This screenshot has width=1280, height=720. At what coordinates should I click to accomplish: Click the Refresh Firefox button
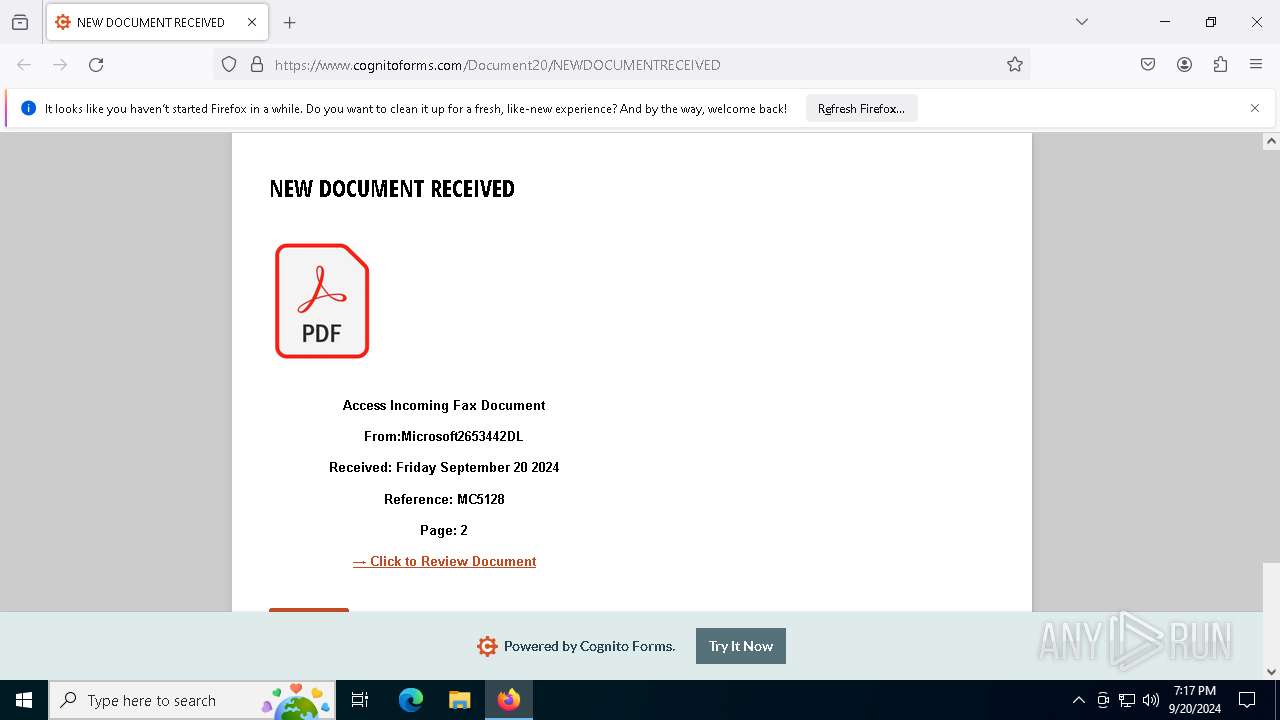tap(861, 109)
